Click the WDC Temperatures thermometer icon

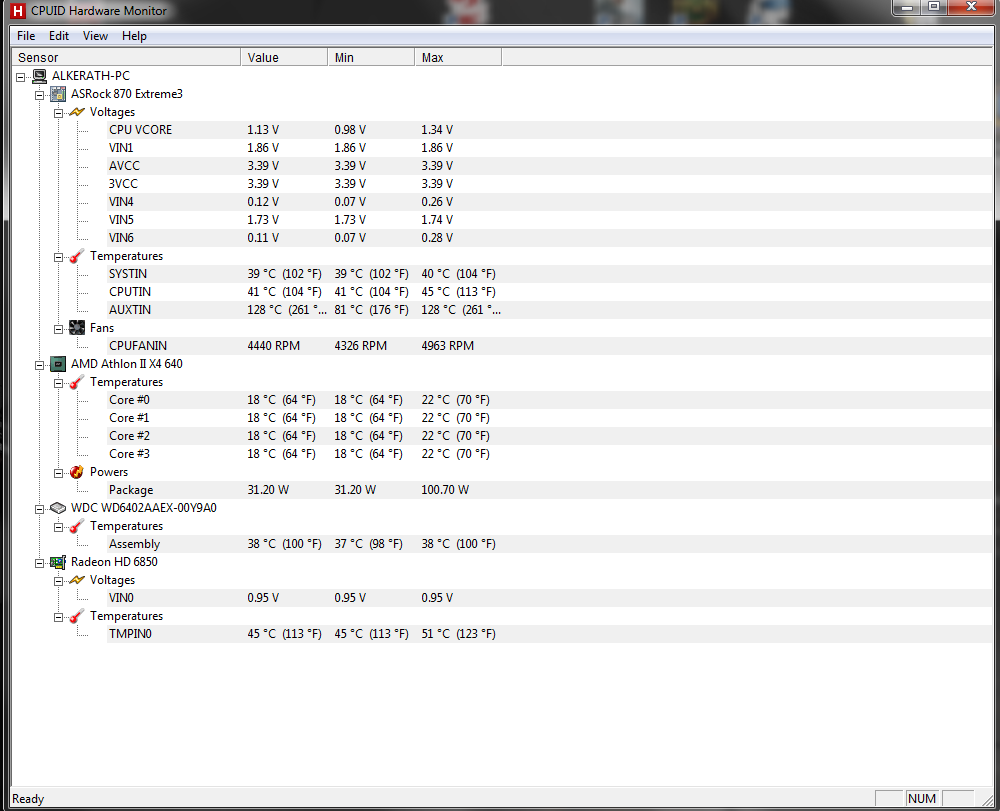coord(77,527)
